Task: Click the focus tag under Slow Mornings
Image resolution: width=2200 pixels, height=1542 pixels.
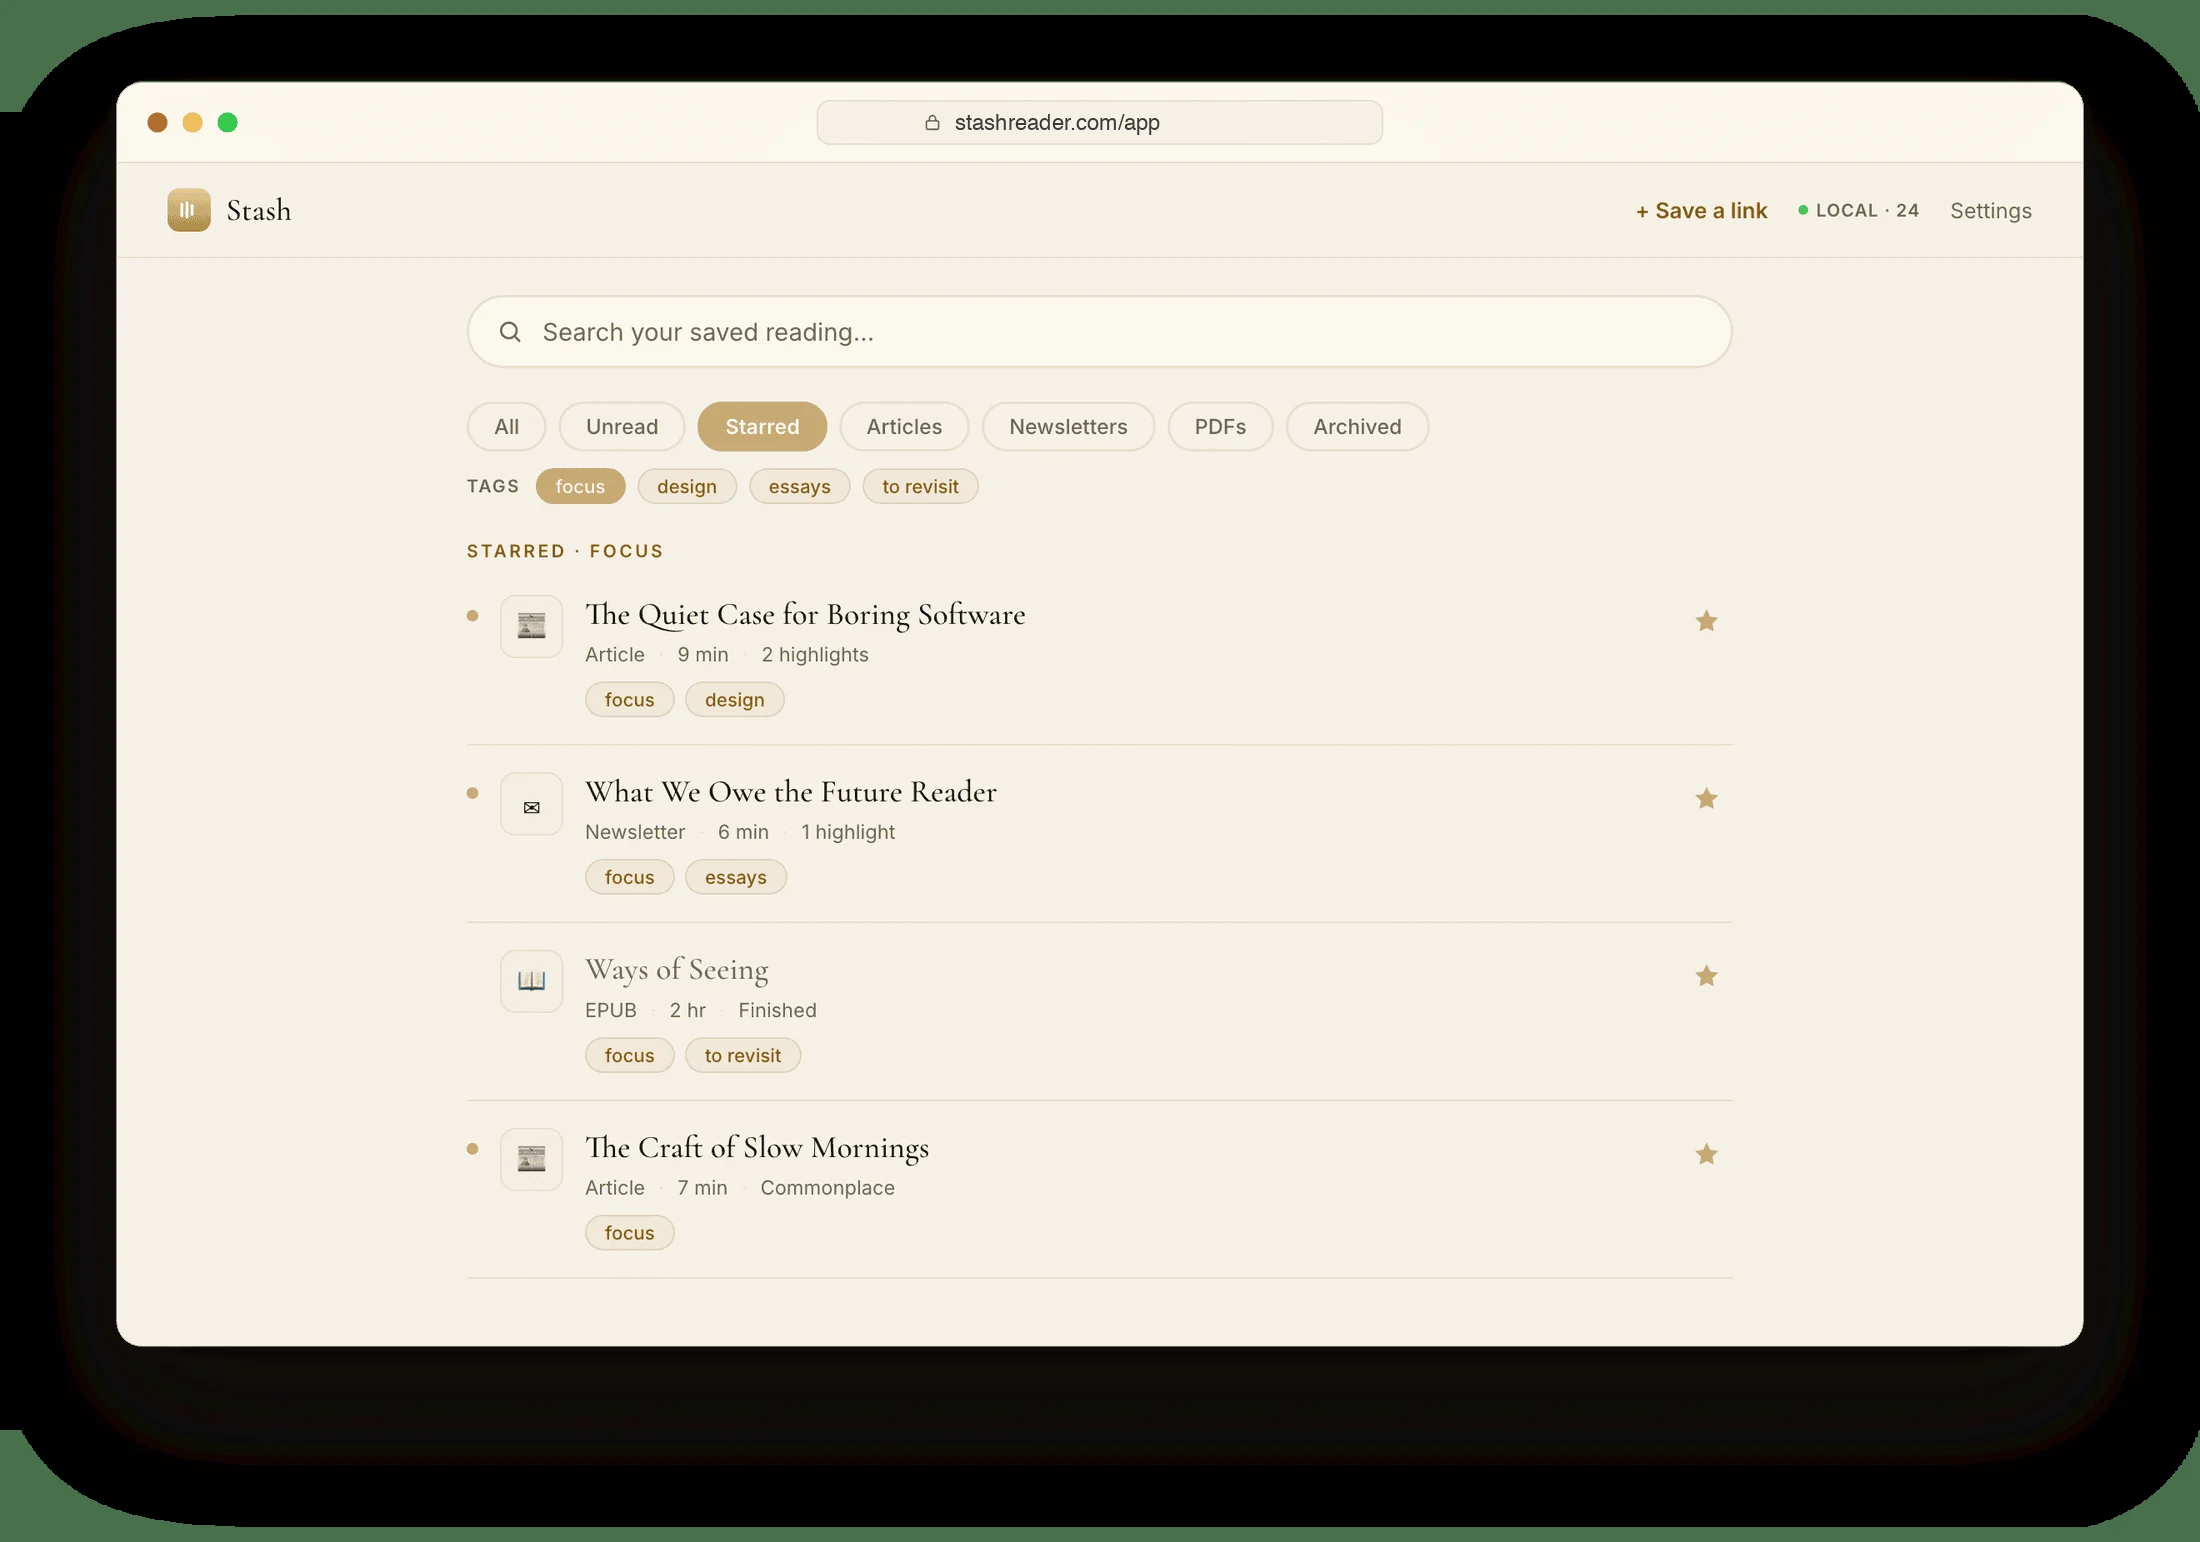Action: [x=629, y=1233]
